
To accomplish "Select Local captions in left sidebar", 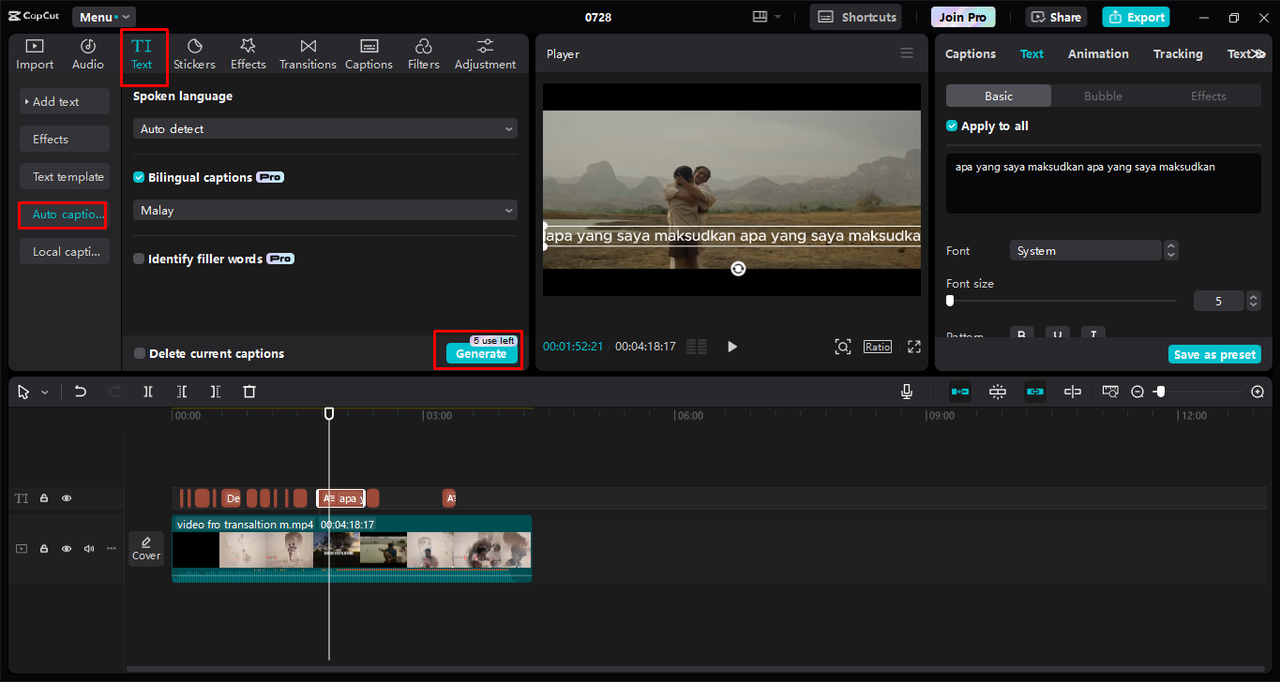I will coord(65,252).
